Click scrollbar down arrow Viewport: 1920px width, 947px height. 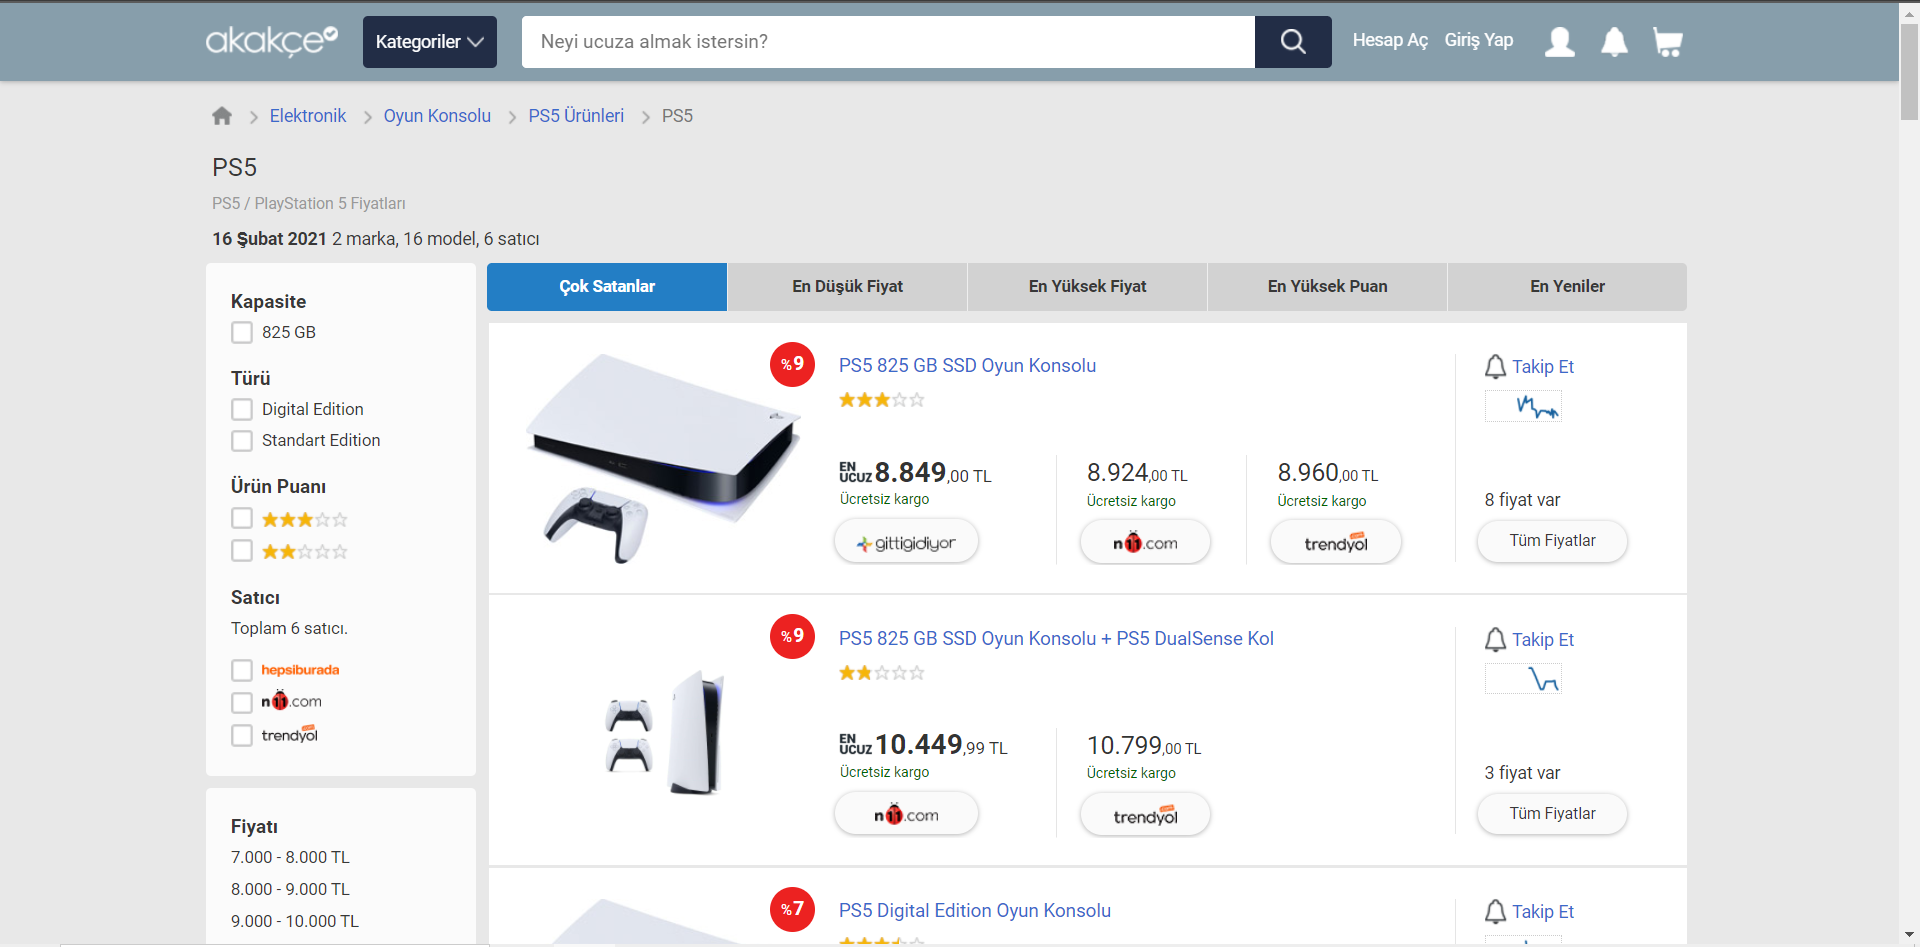[1909, 936]
